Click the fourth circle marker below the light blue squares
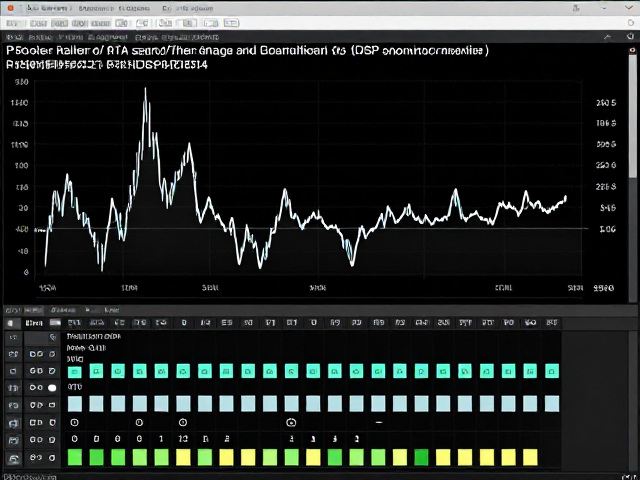The image size is (640, 480). pos(291,423)
